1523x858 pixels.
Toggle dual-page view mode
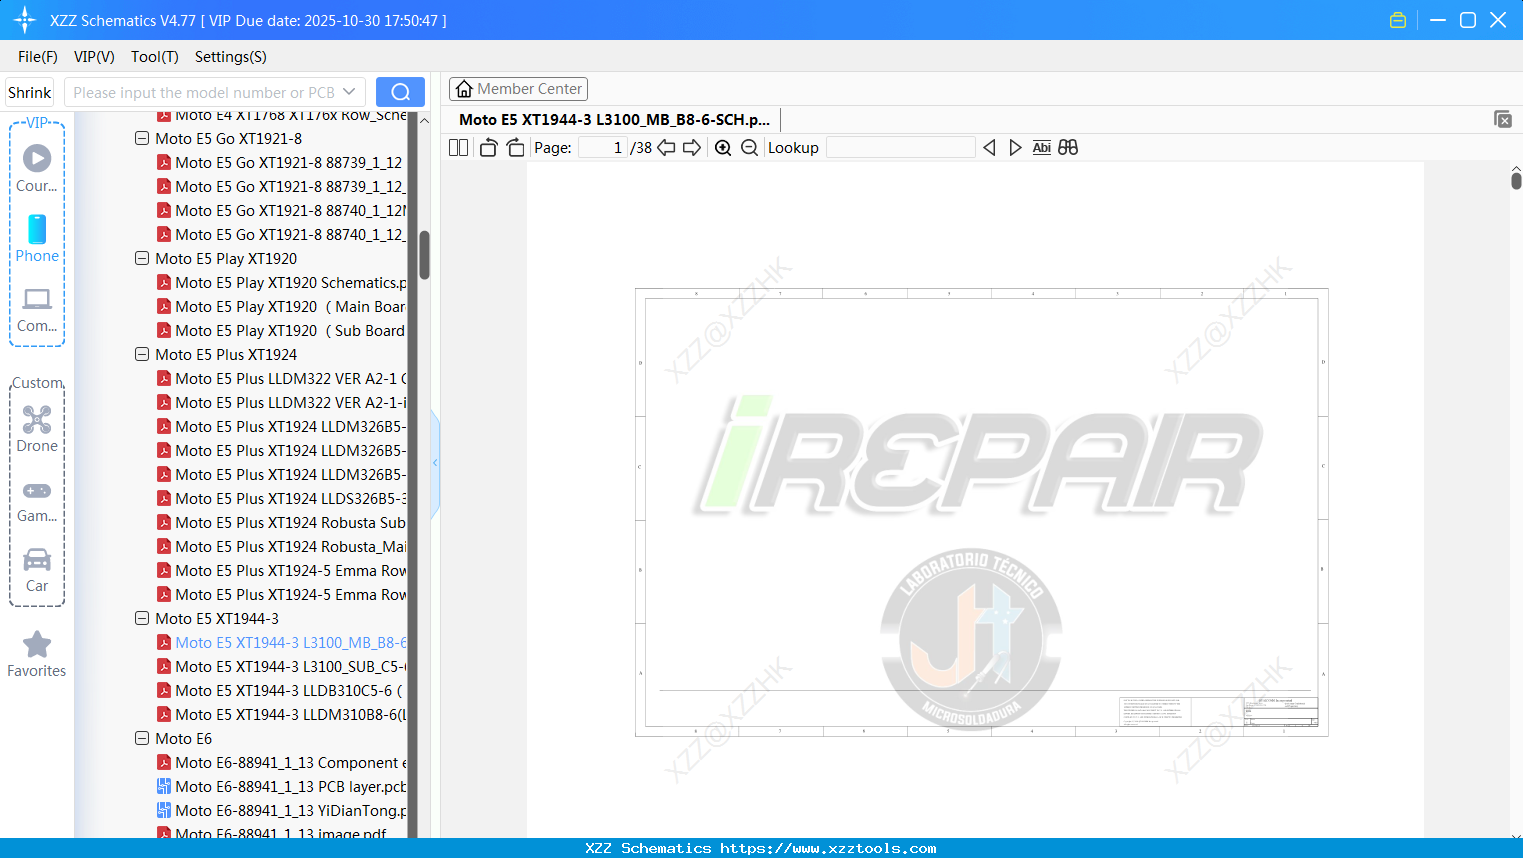457,147
